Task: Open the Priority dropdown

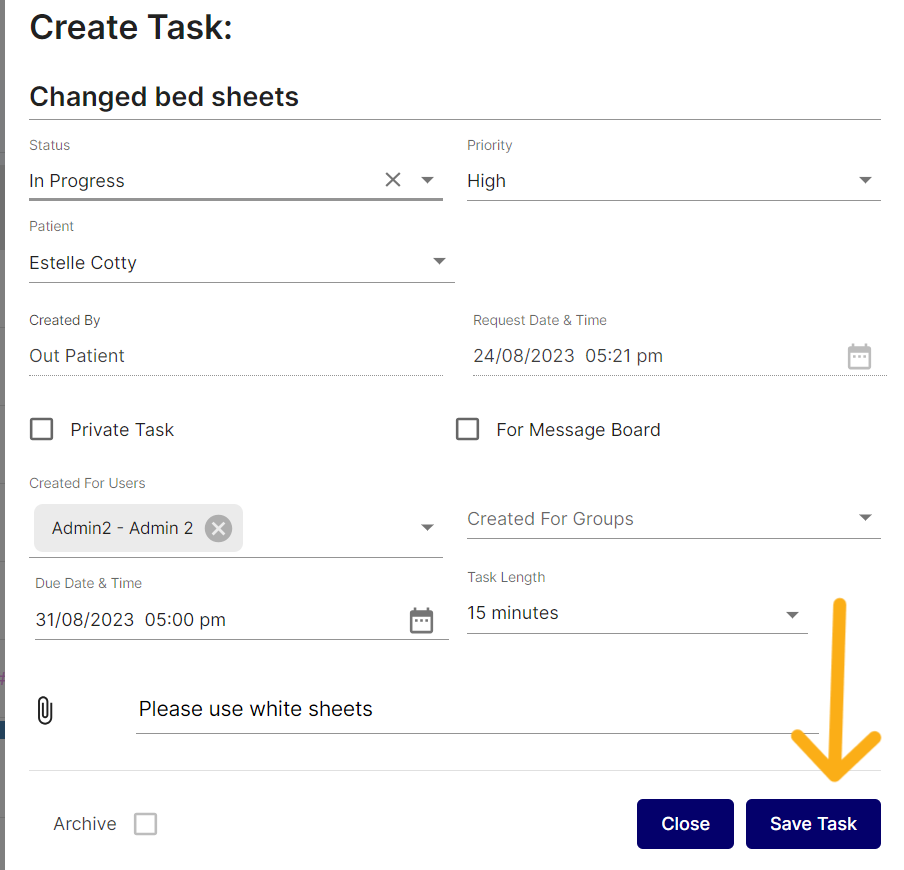Action: [865, 181]
